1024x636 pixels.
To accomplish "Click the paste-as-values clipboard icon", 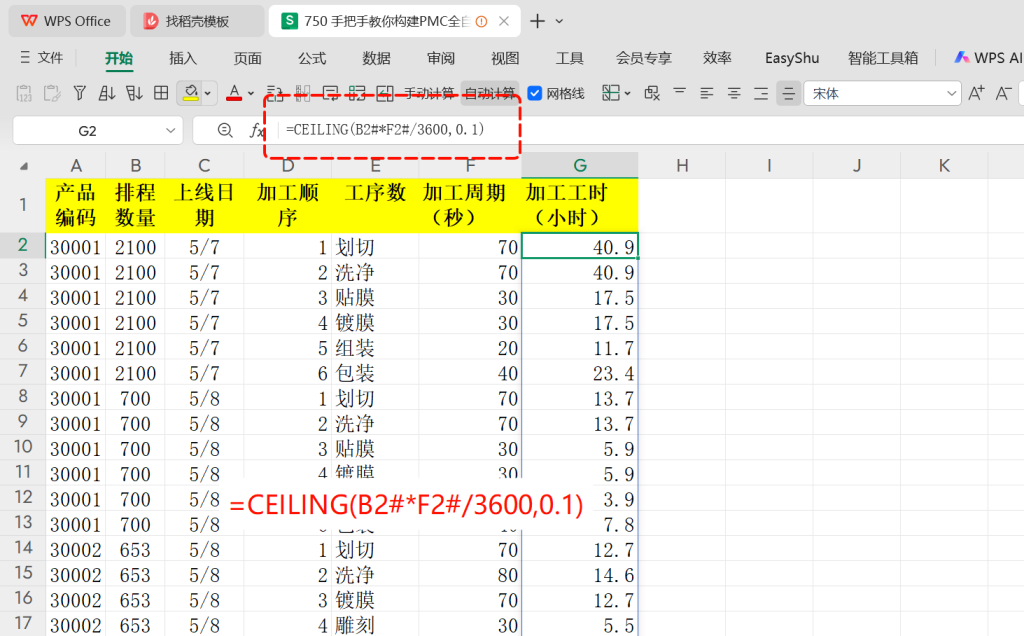I will pos(24,93).
